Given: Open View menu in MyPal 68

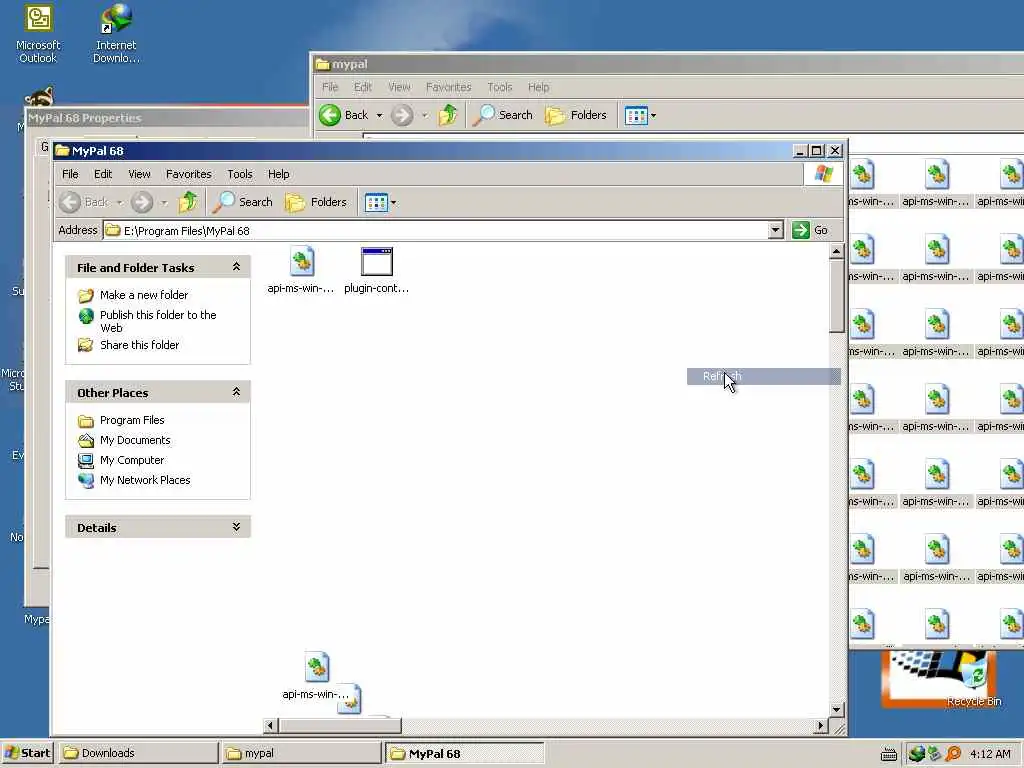Looking at the screenshot, I should point(139,174).
